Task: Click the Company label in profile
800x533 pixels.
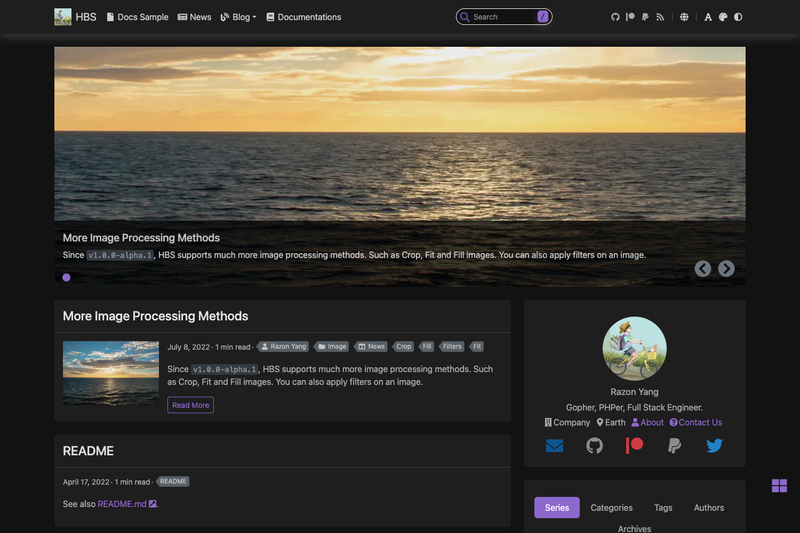Action: pos(567,422)
